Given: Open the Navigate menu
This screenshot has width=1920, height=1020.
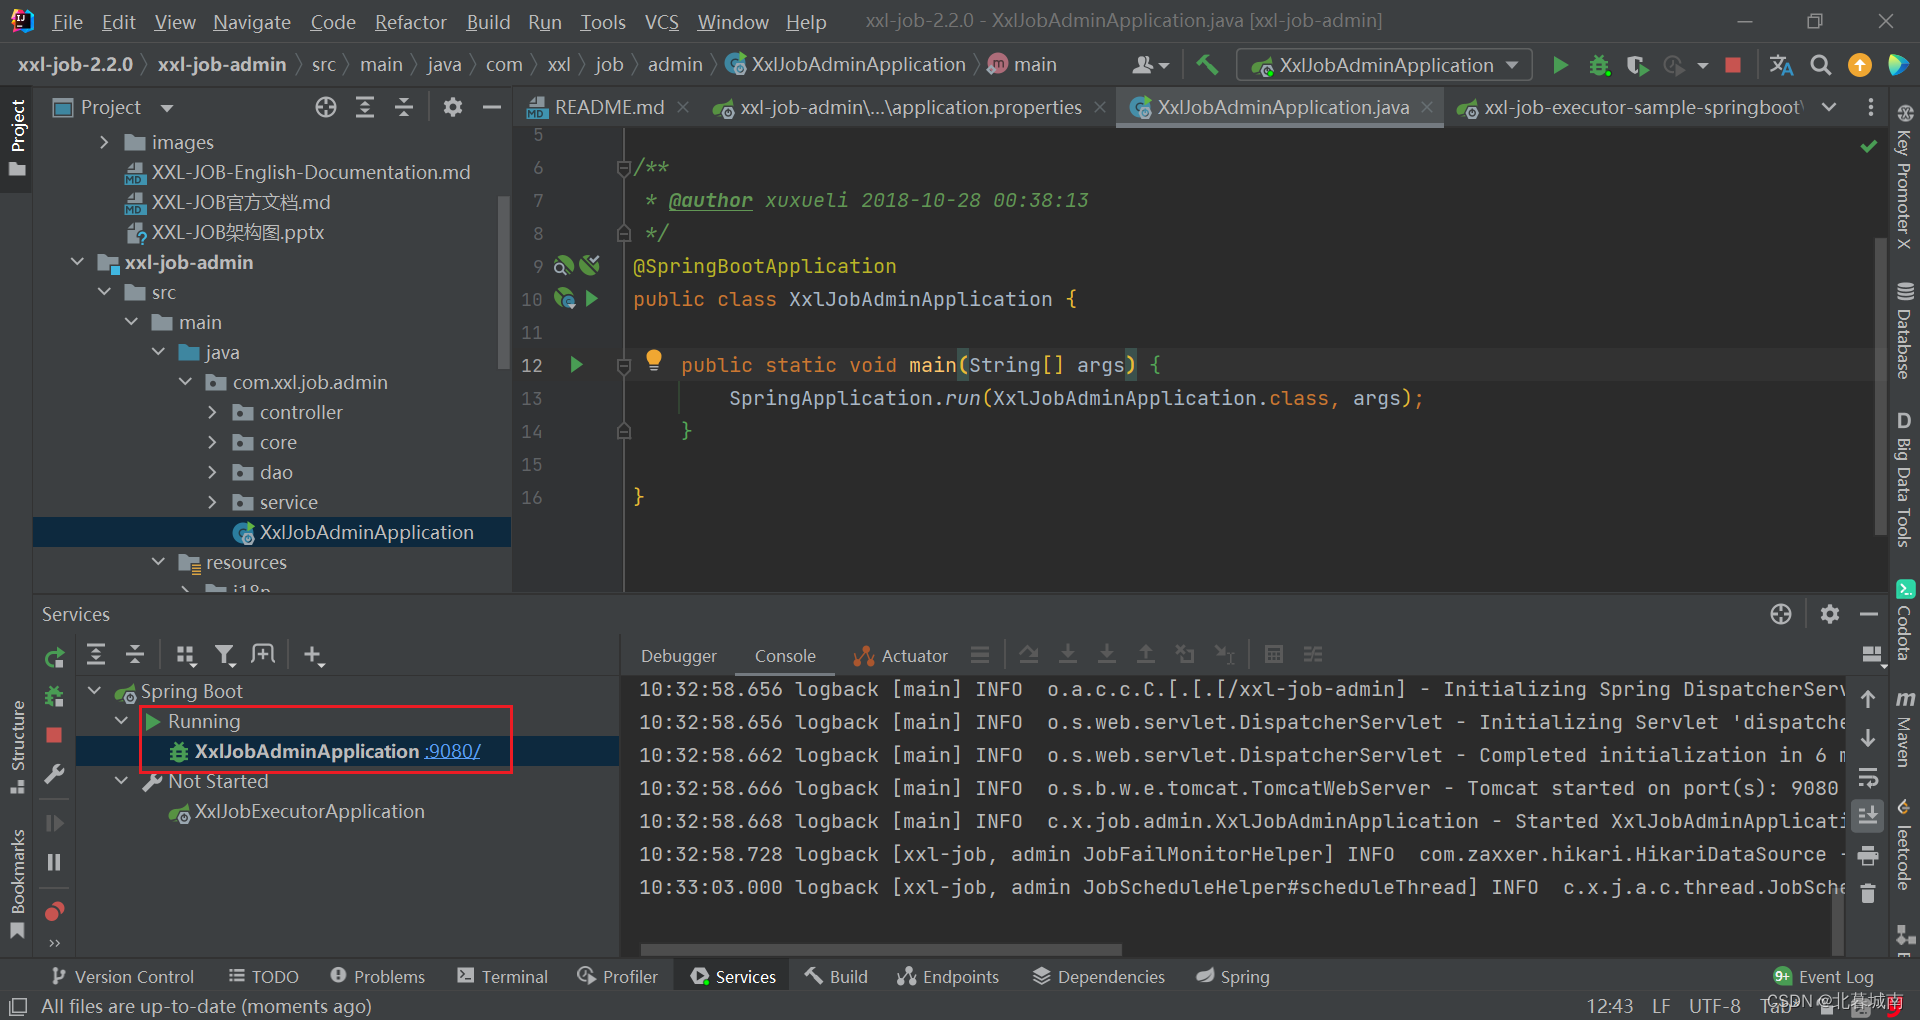Looking at the screenshot, I should [x=252, y=21].
